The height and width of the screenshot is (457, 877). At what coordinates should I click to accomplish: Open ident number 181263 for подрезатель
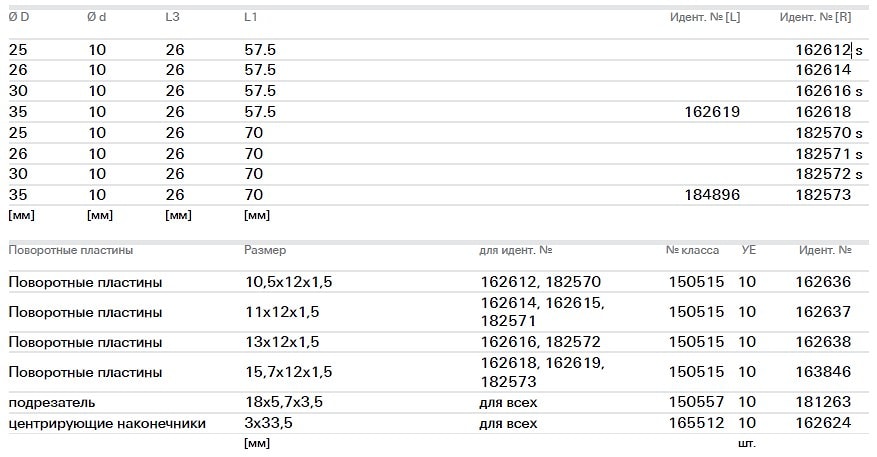(x=823, y=402)
